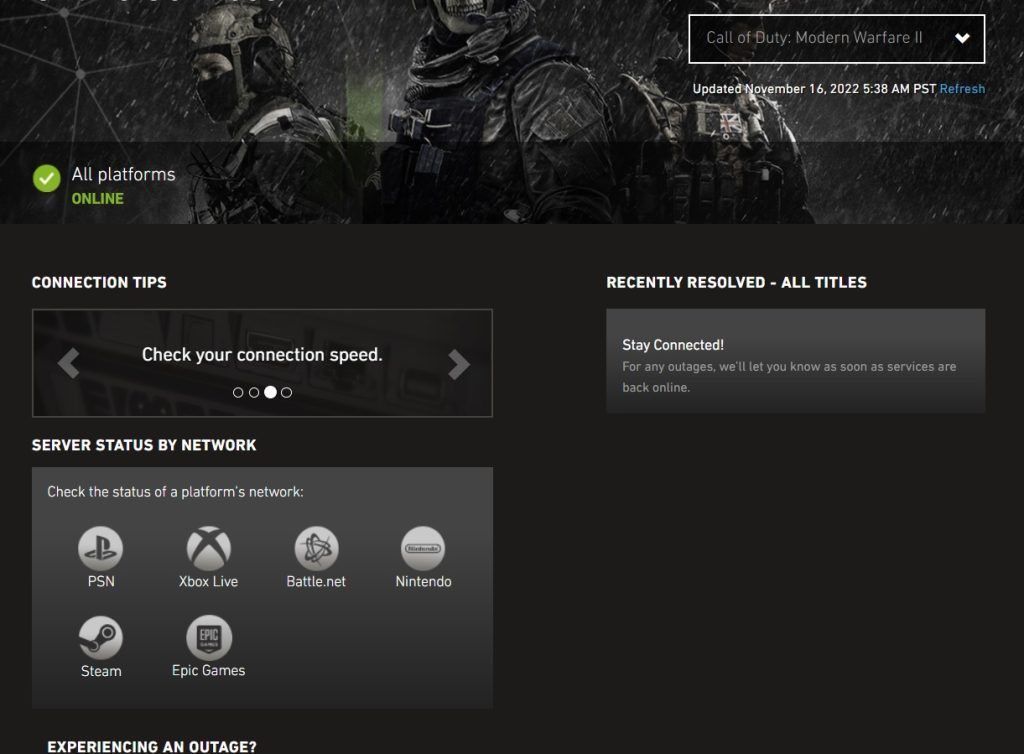Click the 'Stay Connected!' heading
This screenshot has width=1024, height=754.
pos(673,345)
